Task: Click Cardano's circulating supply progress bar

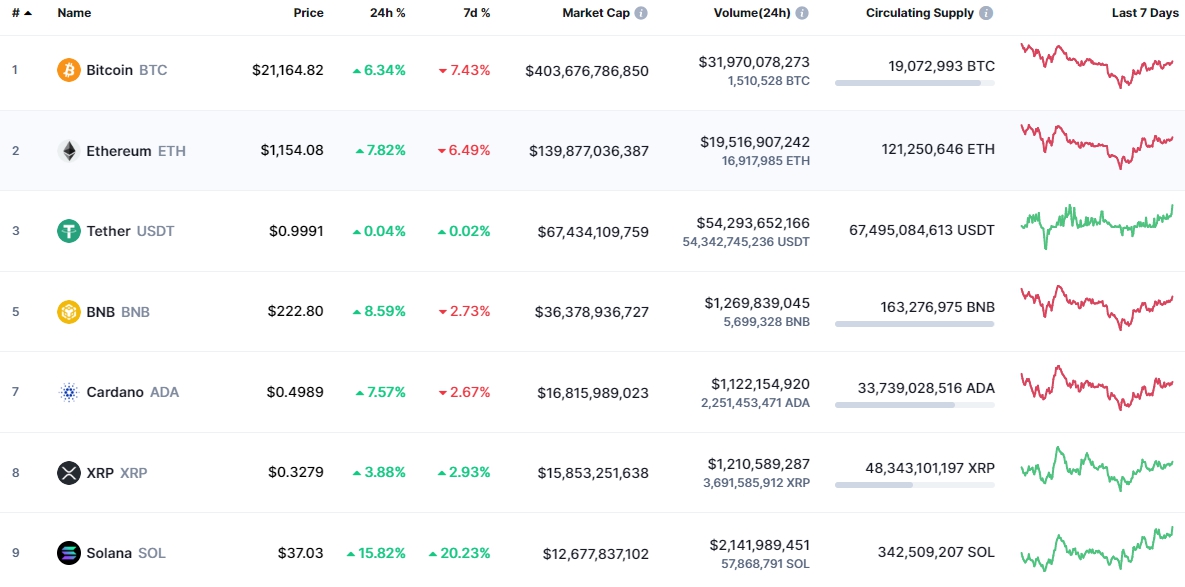Action: 914,405
